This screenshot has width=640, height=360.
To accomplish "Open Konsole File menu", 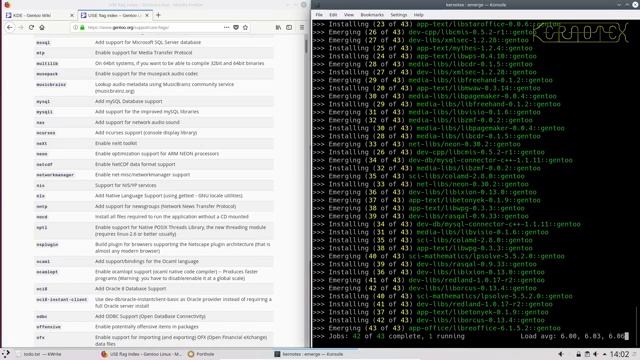I will [319, 15].
